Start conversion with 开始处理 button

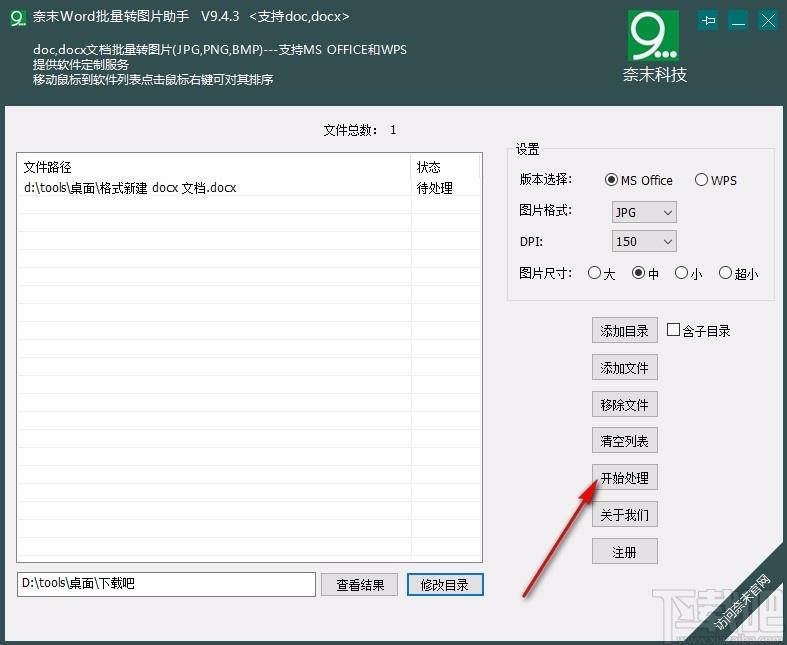coord(624,477)
